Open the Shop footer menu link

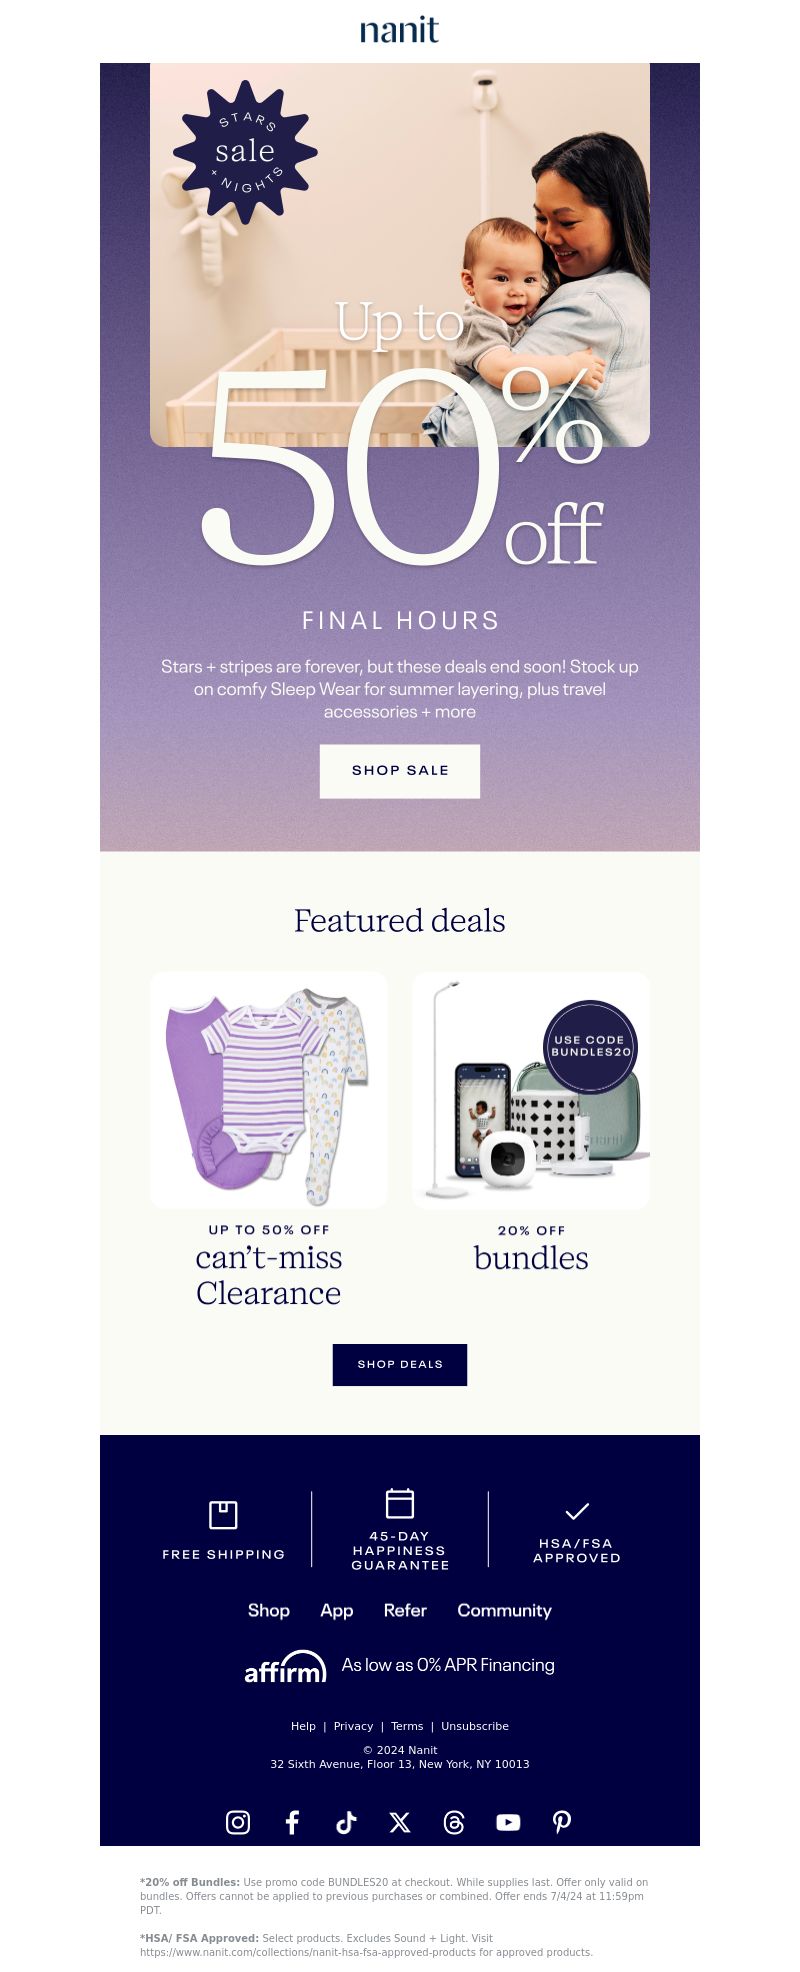269,1610
